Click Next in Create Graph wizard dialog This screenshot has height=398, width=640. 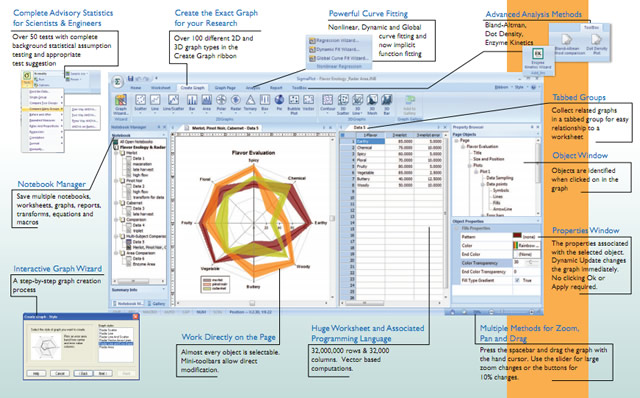point(102,374)
